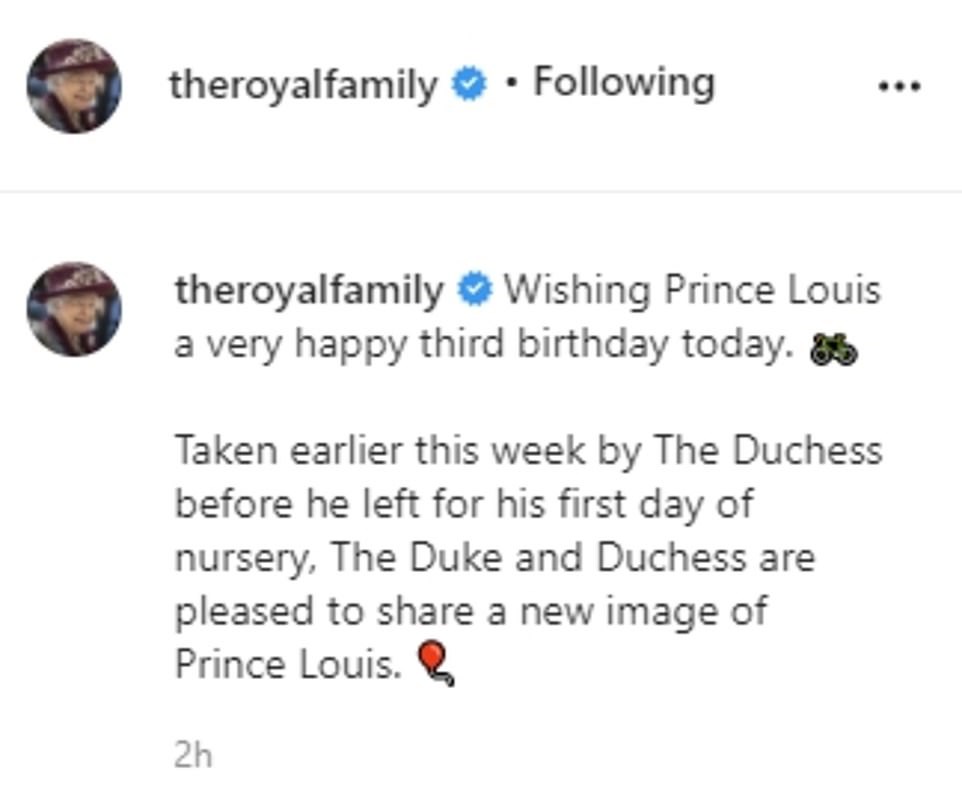Click the Following button to unfollow

click(x=623, y=82)
